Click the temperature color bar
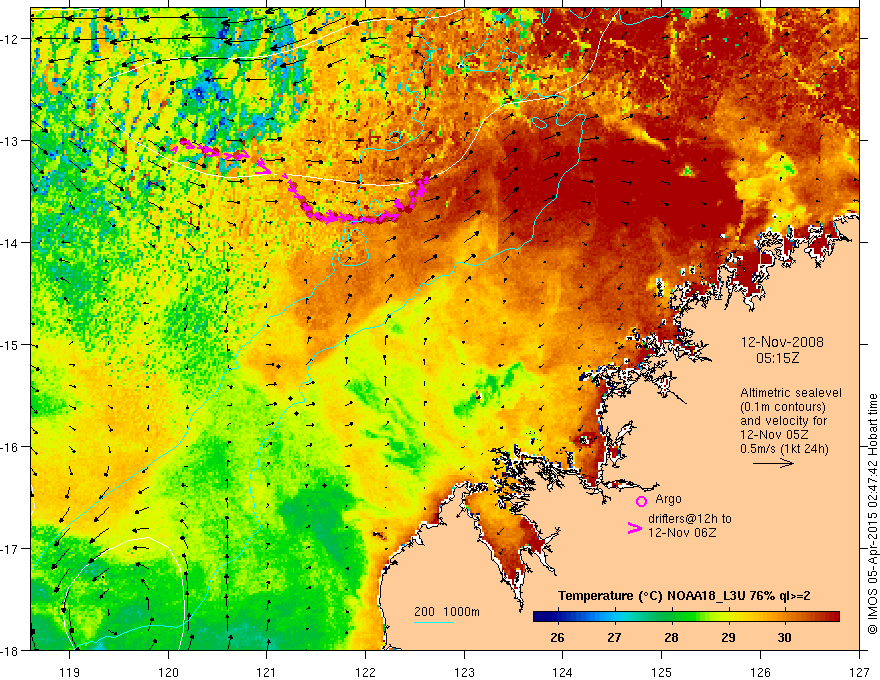 point(686,617)
